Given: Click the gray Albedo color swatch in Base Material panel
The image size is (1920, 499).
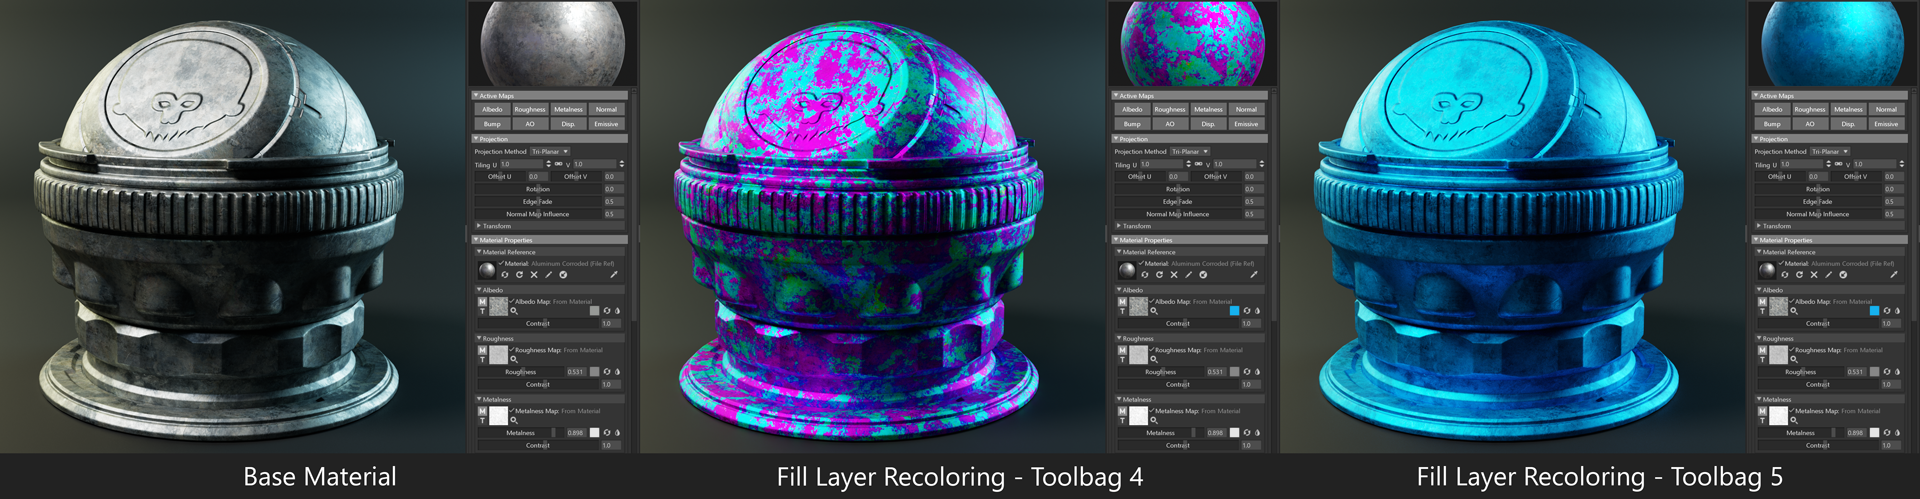Looking at the screenshot, I should (594, 311).
